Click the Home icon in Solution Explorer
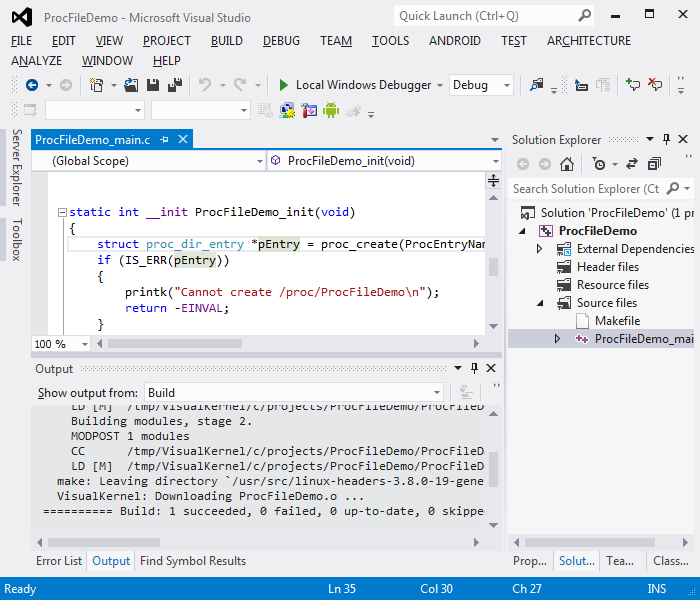Viewport: 700px width, 600px height. [x=567, y=164]
